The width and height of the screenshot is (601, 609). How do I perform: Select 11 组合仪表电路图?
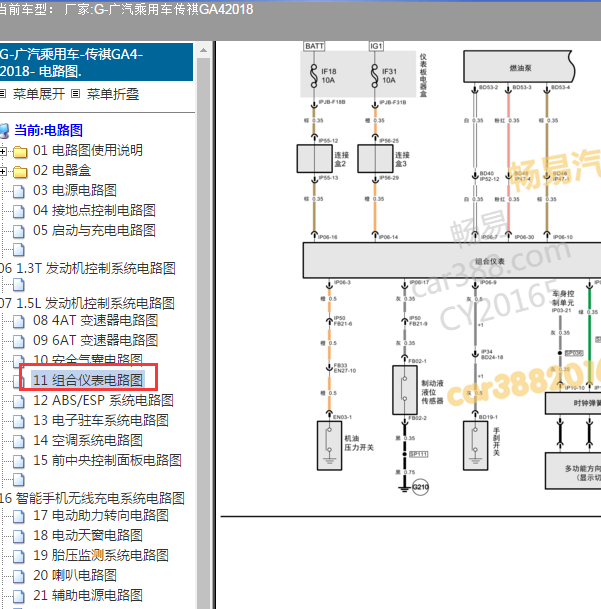tap(88, 380)
